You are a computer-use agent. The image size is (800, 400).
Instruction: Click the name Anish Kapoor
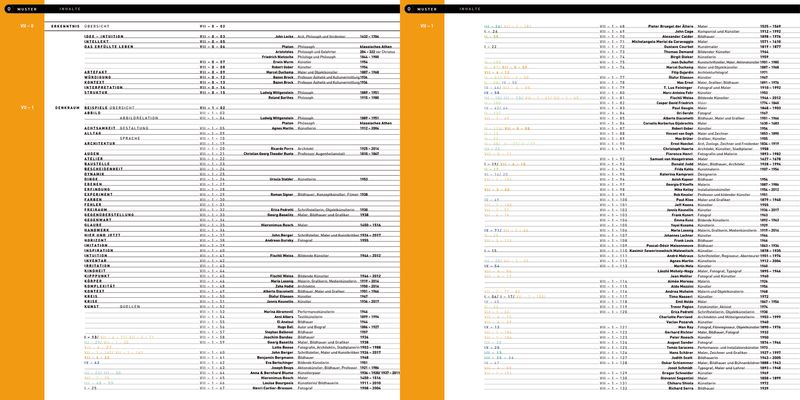pos(682,179)
